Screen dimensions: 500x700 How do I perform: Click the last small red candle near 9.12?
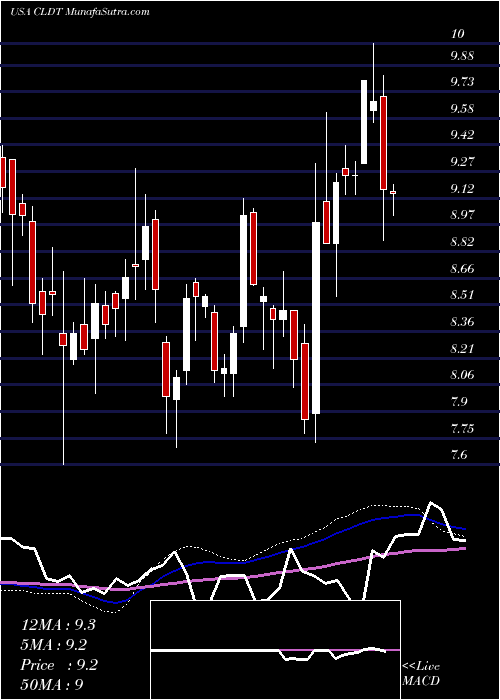[x=393, y=192]
